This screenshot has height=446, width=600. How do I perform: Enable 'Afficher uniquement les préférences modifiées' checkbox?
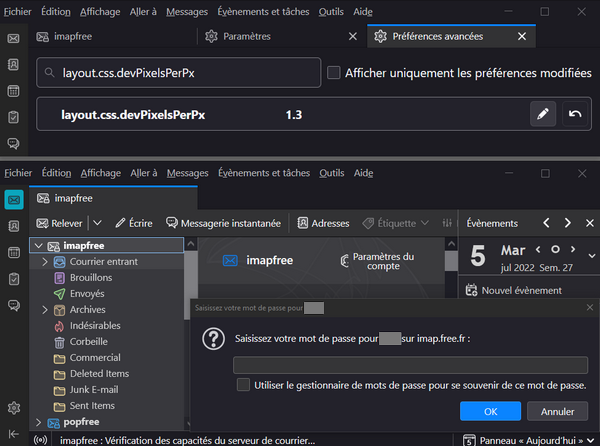pos(334,73)
